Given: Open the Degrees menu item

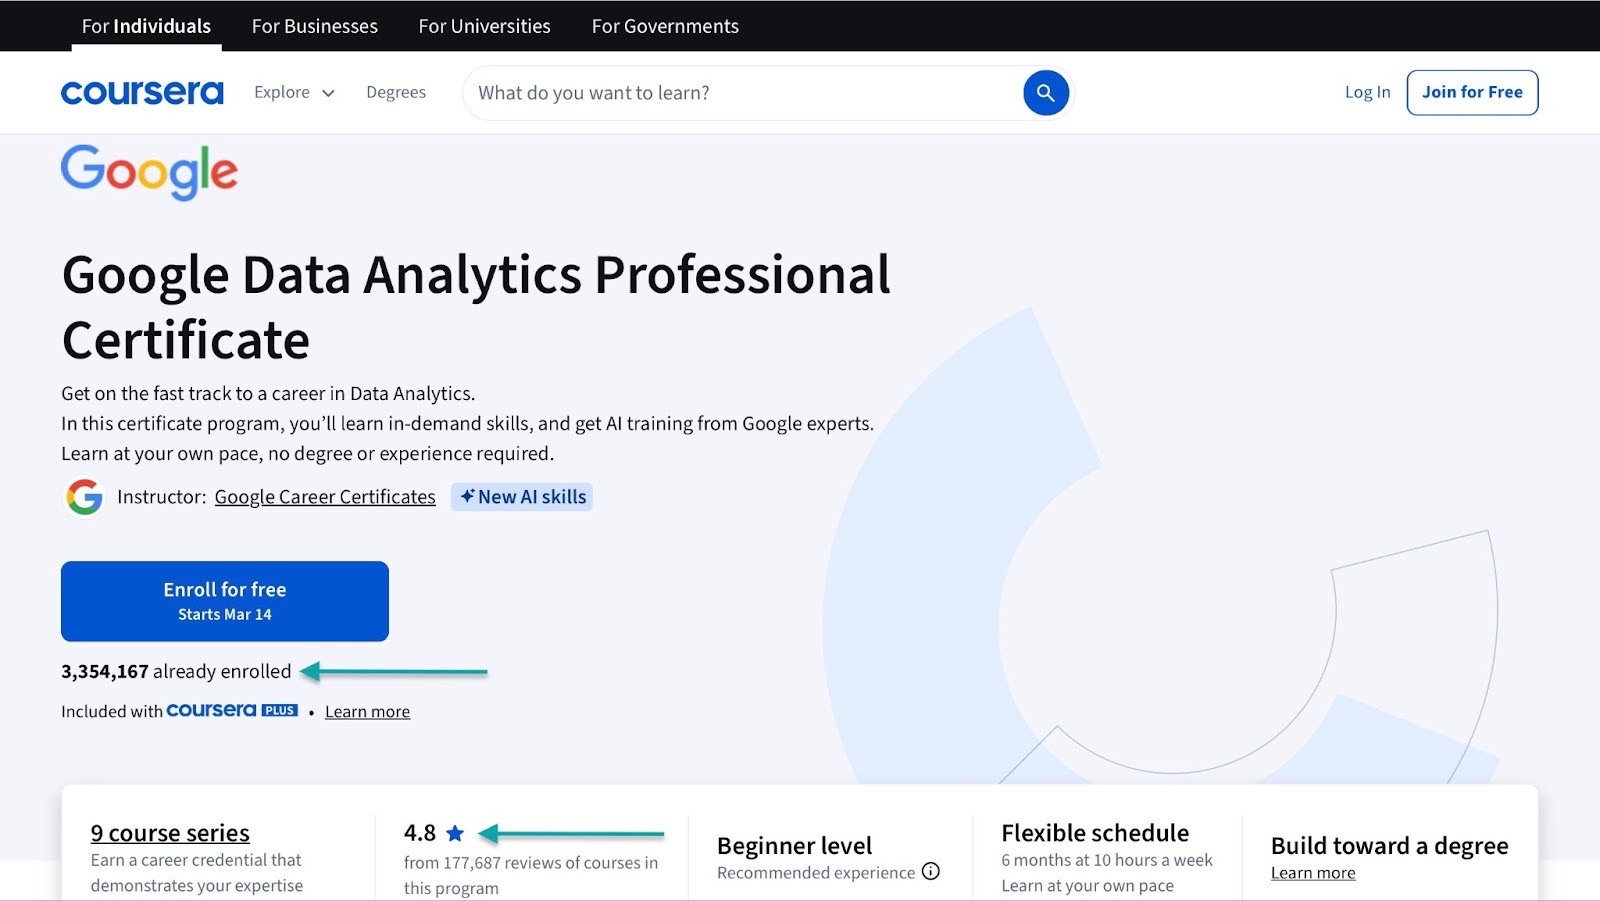Looking at the screenshot, I should click(396, 92).
